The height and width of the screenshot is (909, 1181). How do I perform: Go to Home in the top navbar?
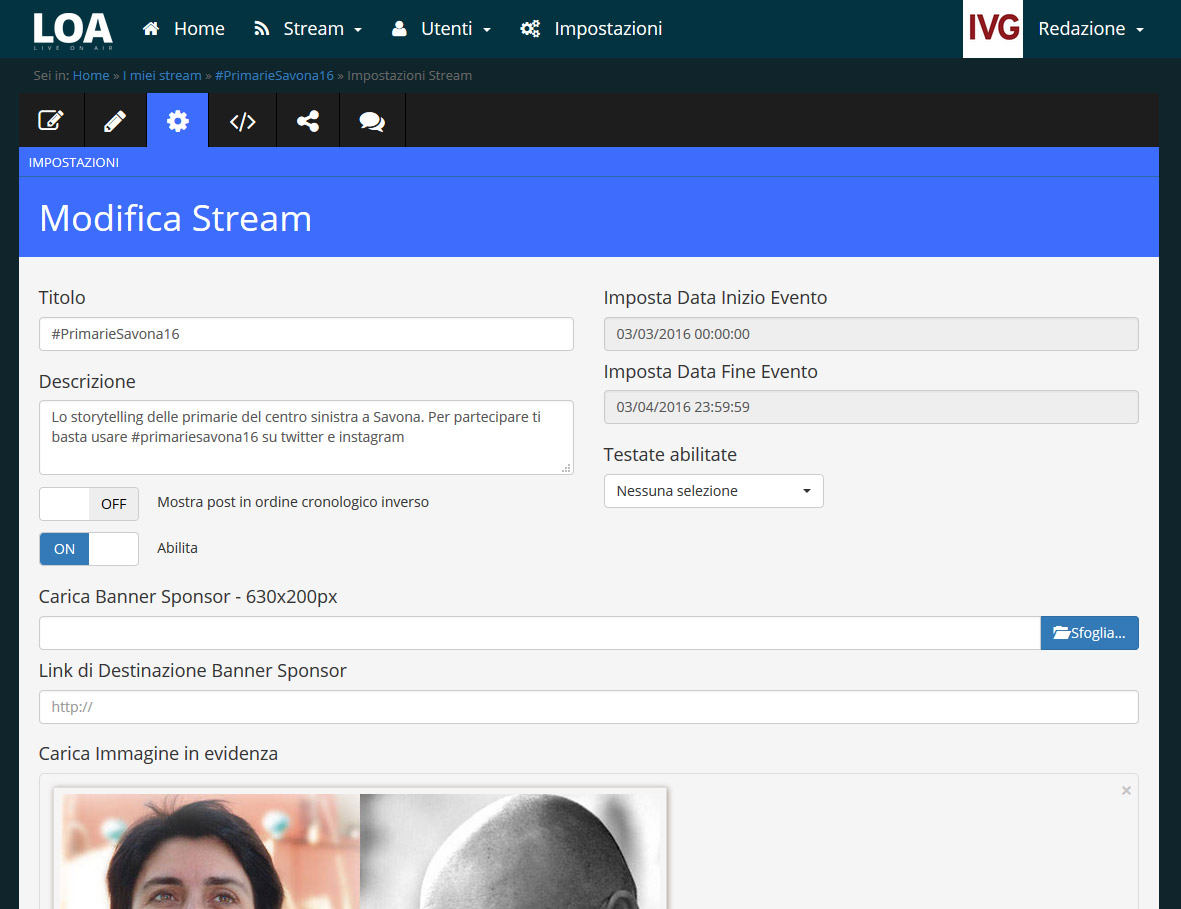[x=184, y=29]
